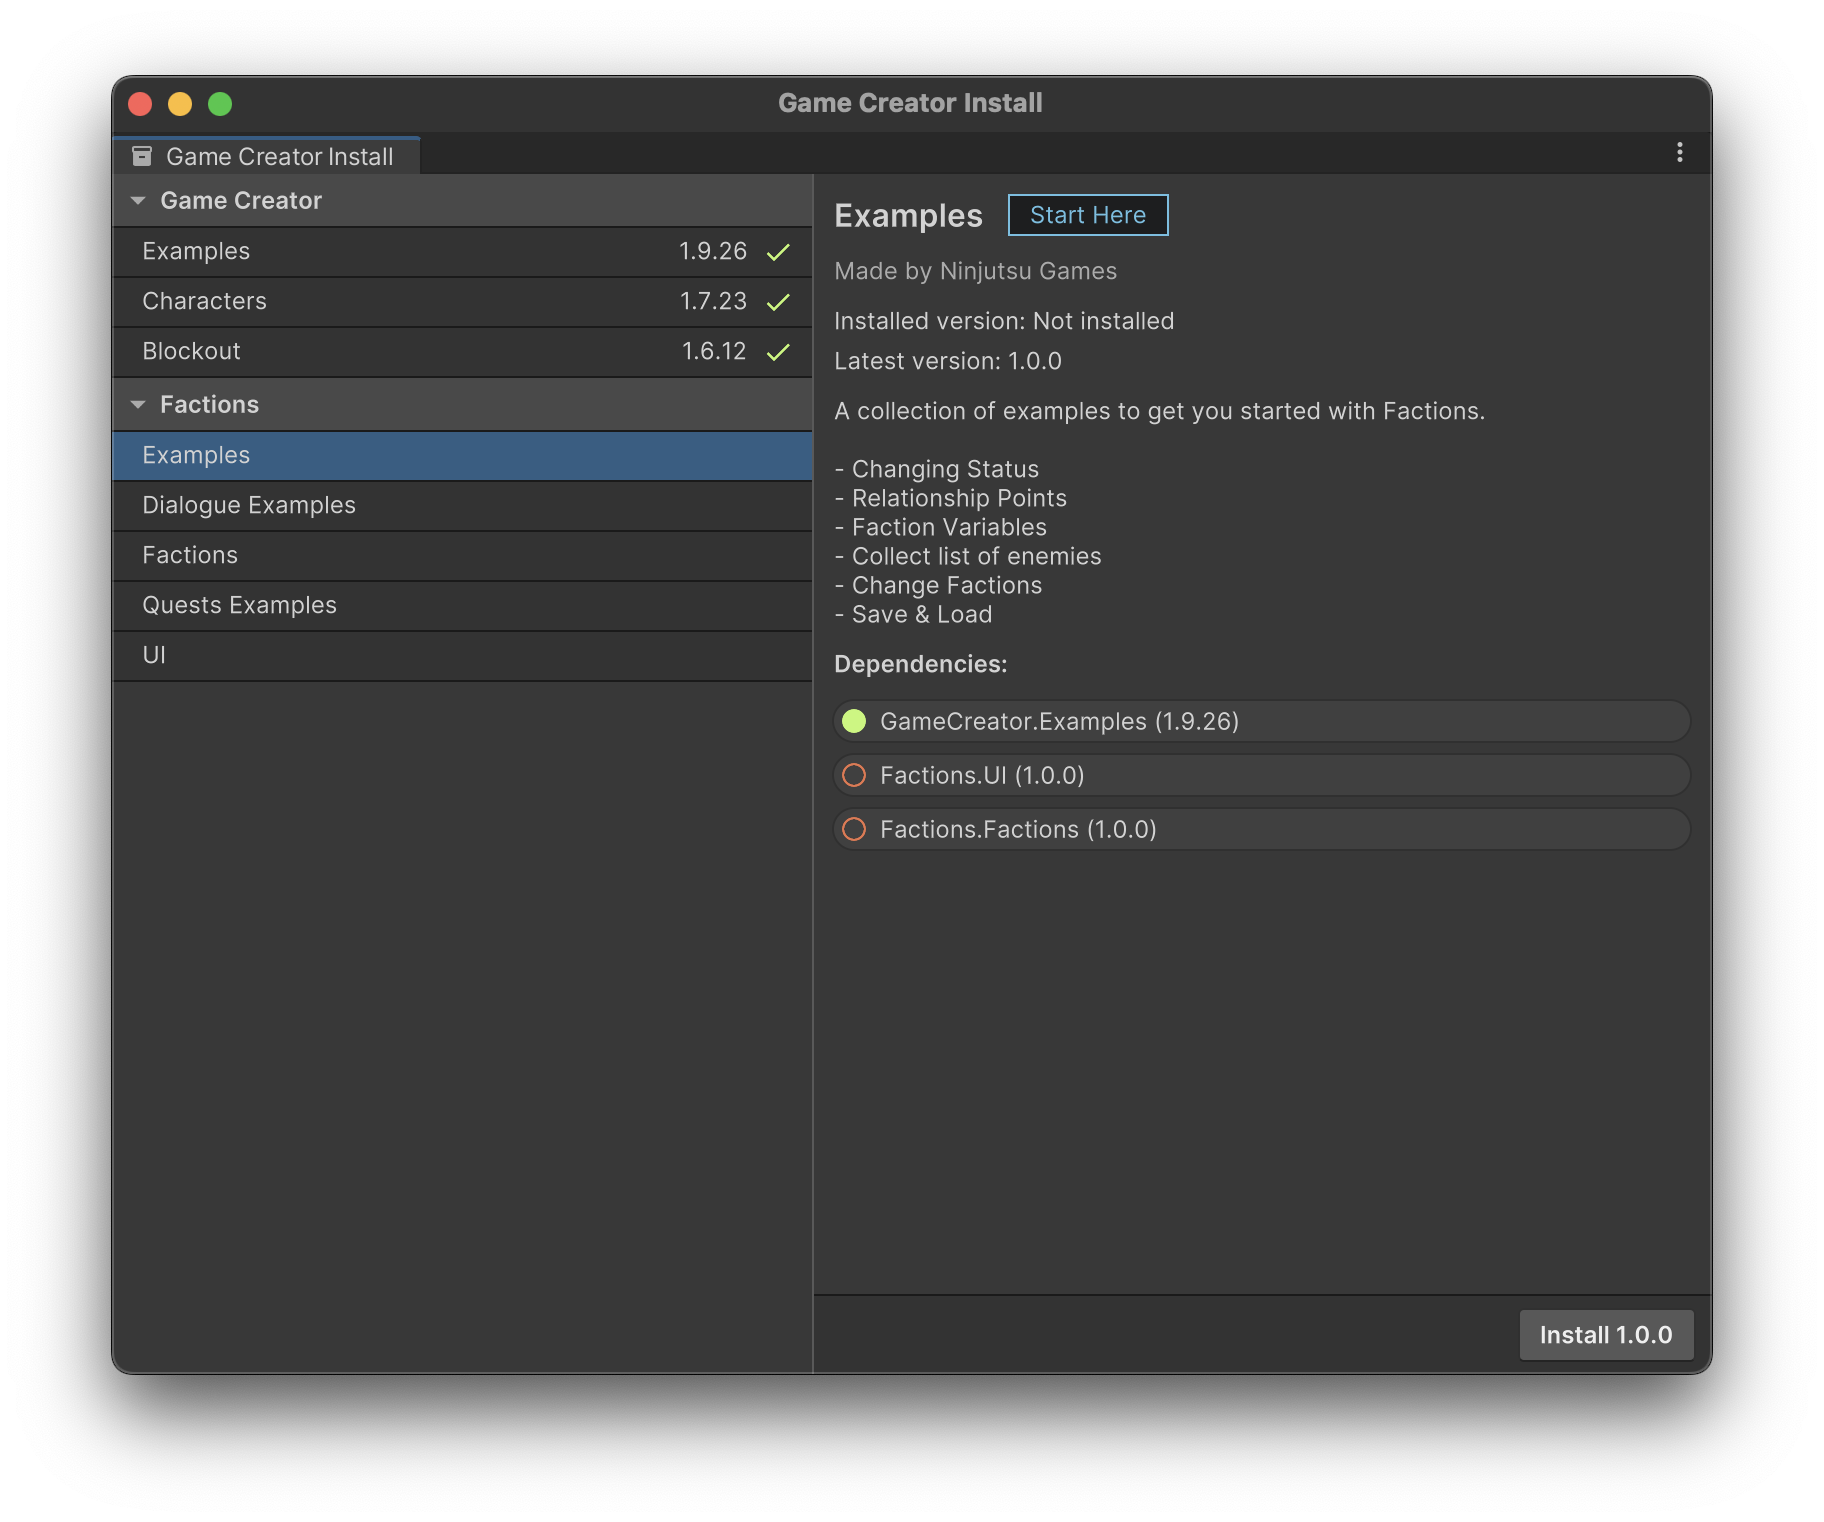Click green checkmark beside Examples 1.9.26
The image size is (1824, 1522).
tap(778, 252)
